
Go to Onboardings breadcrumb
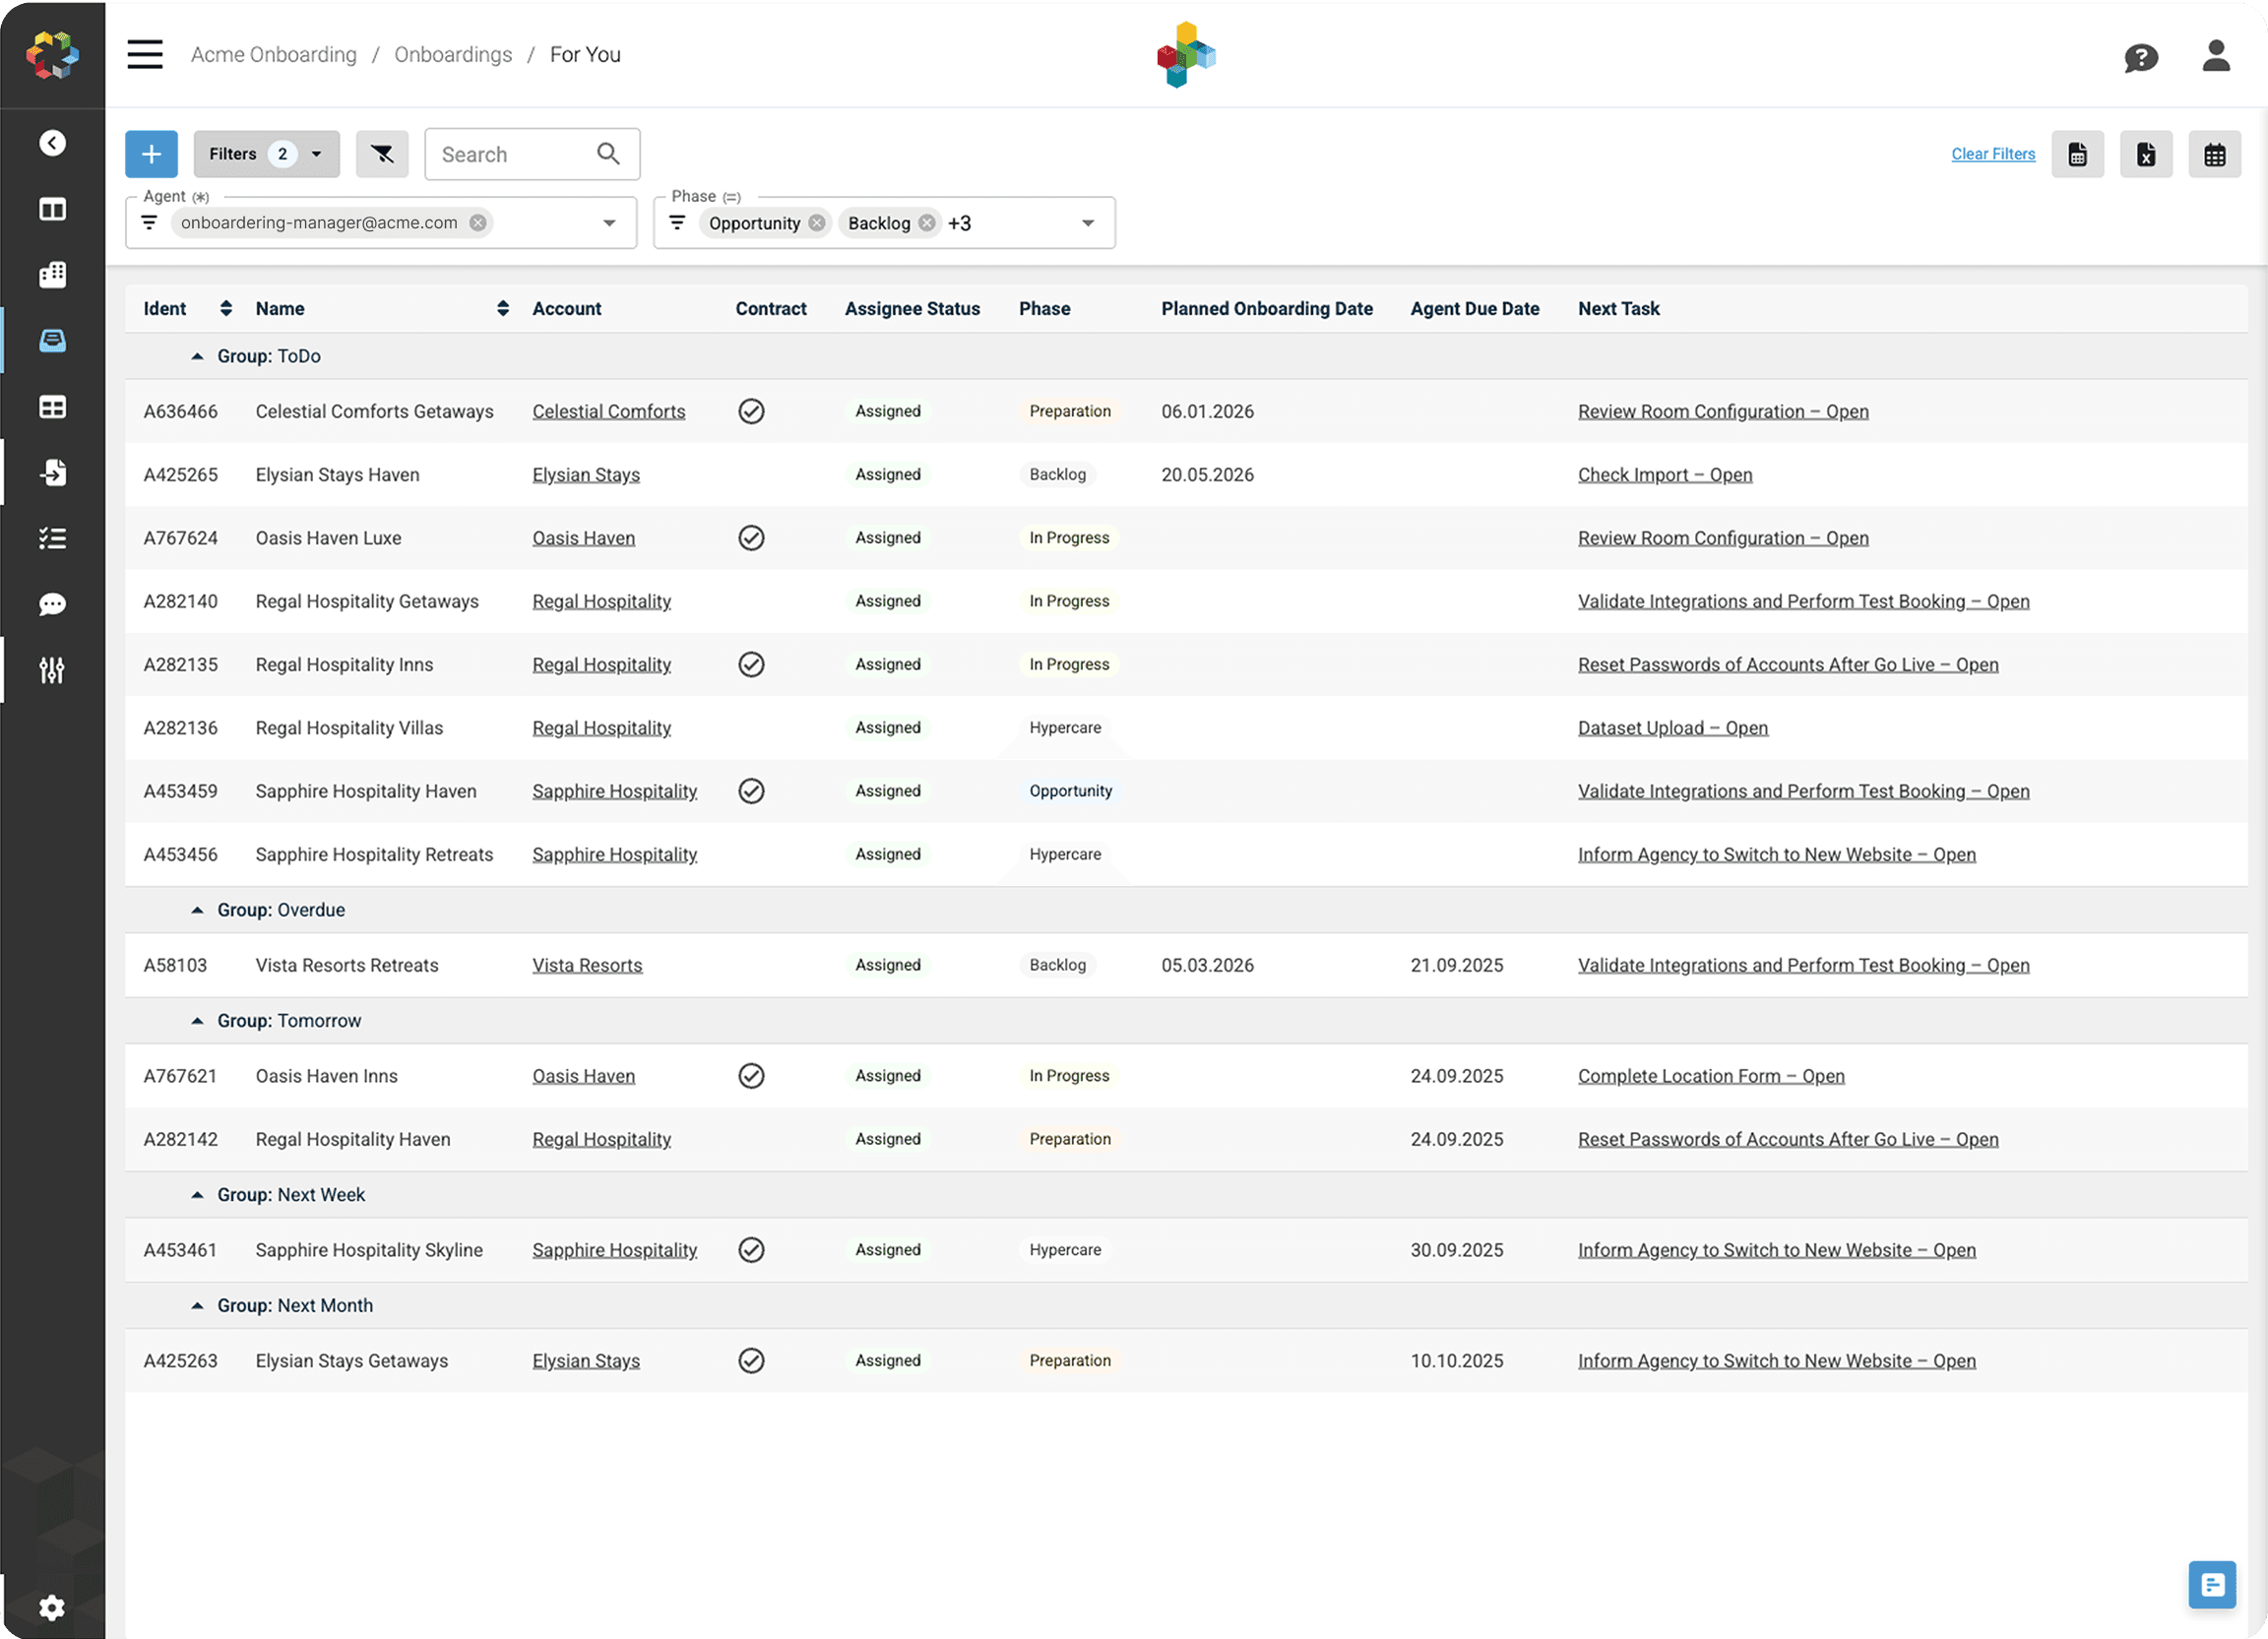pyautogui.click(x=452, y=54)
